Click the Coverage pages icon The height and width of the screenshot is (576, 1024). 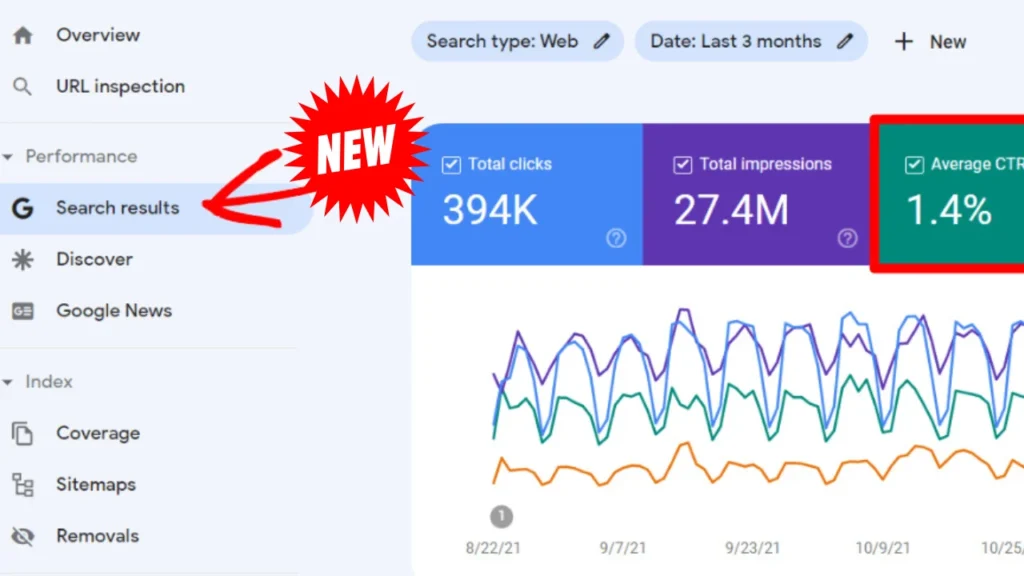(23, 433)
